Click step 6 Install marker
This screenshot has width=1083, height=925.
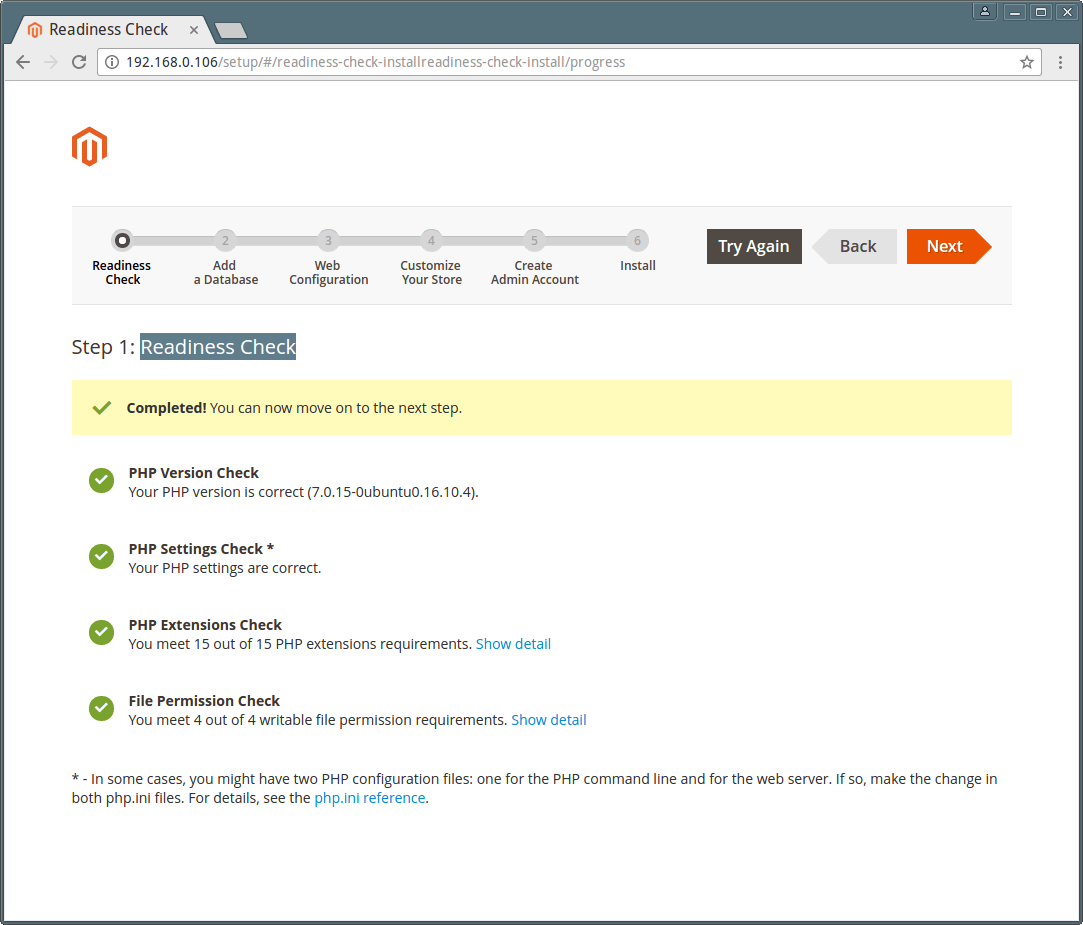tap(638, 240)
